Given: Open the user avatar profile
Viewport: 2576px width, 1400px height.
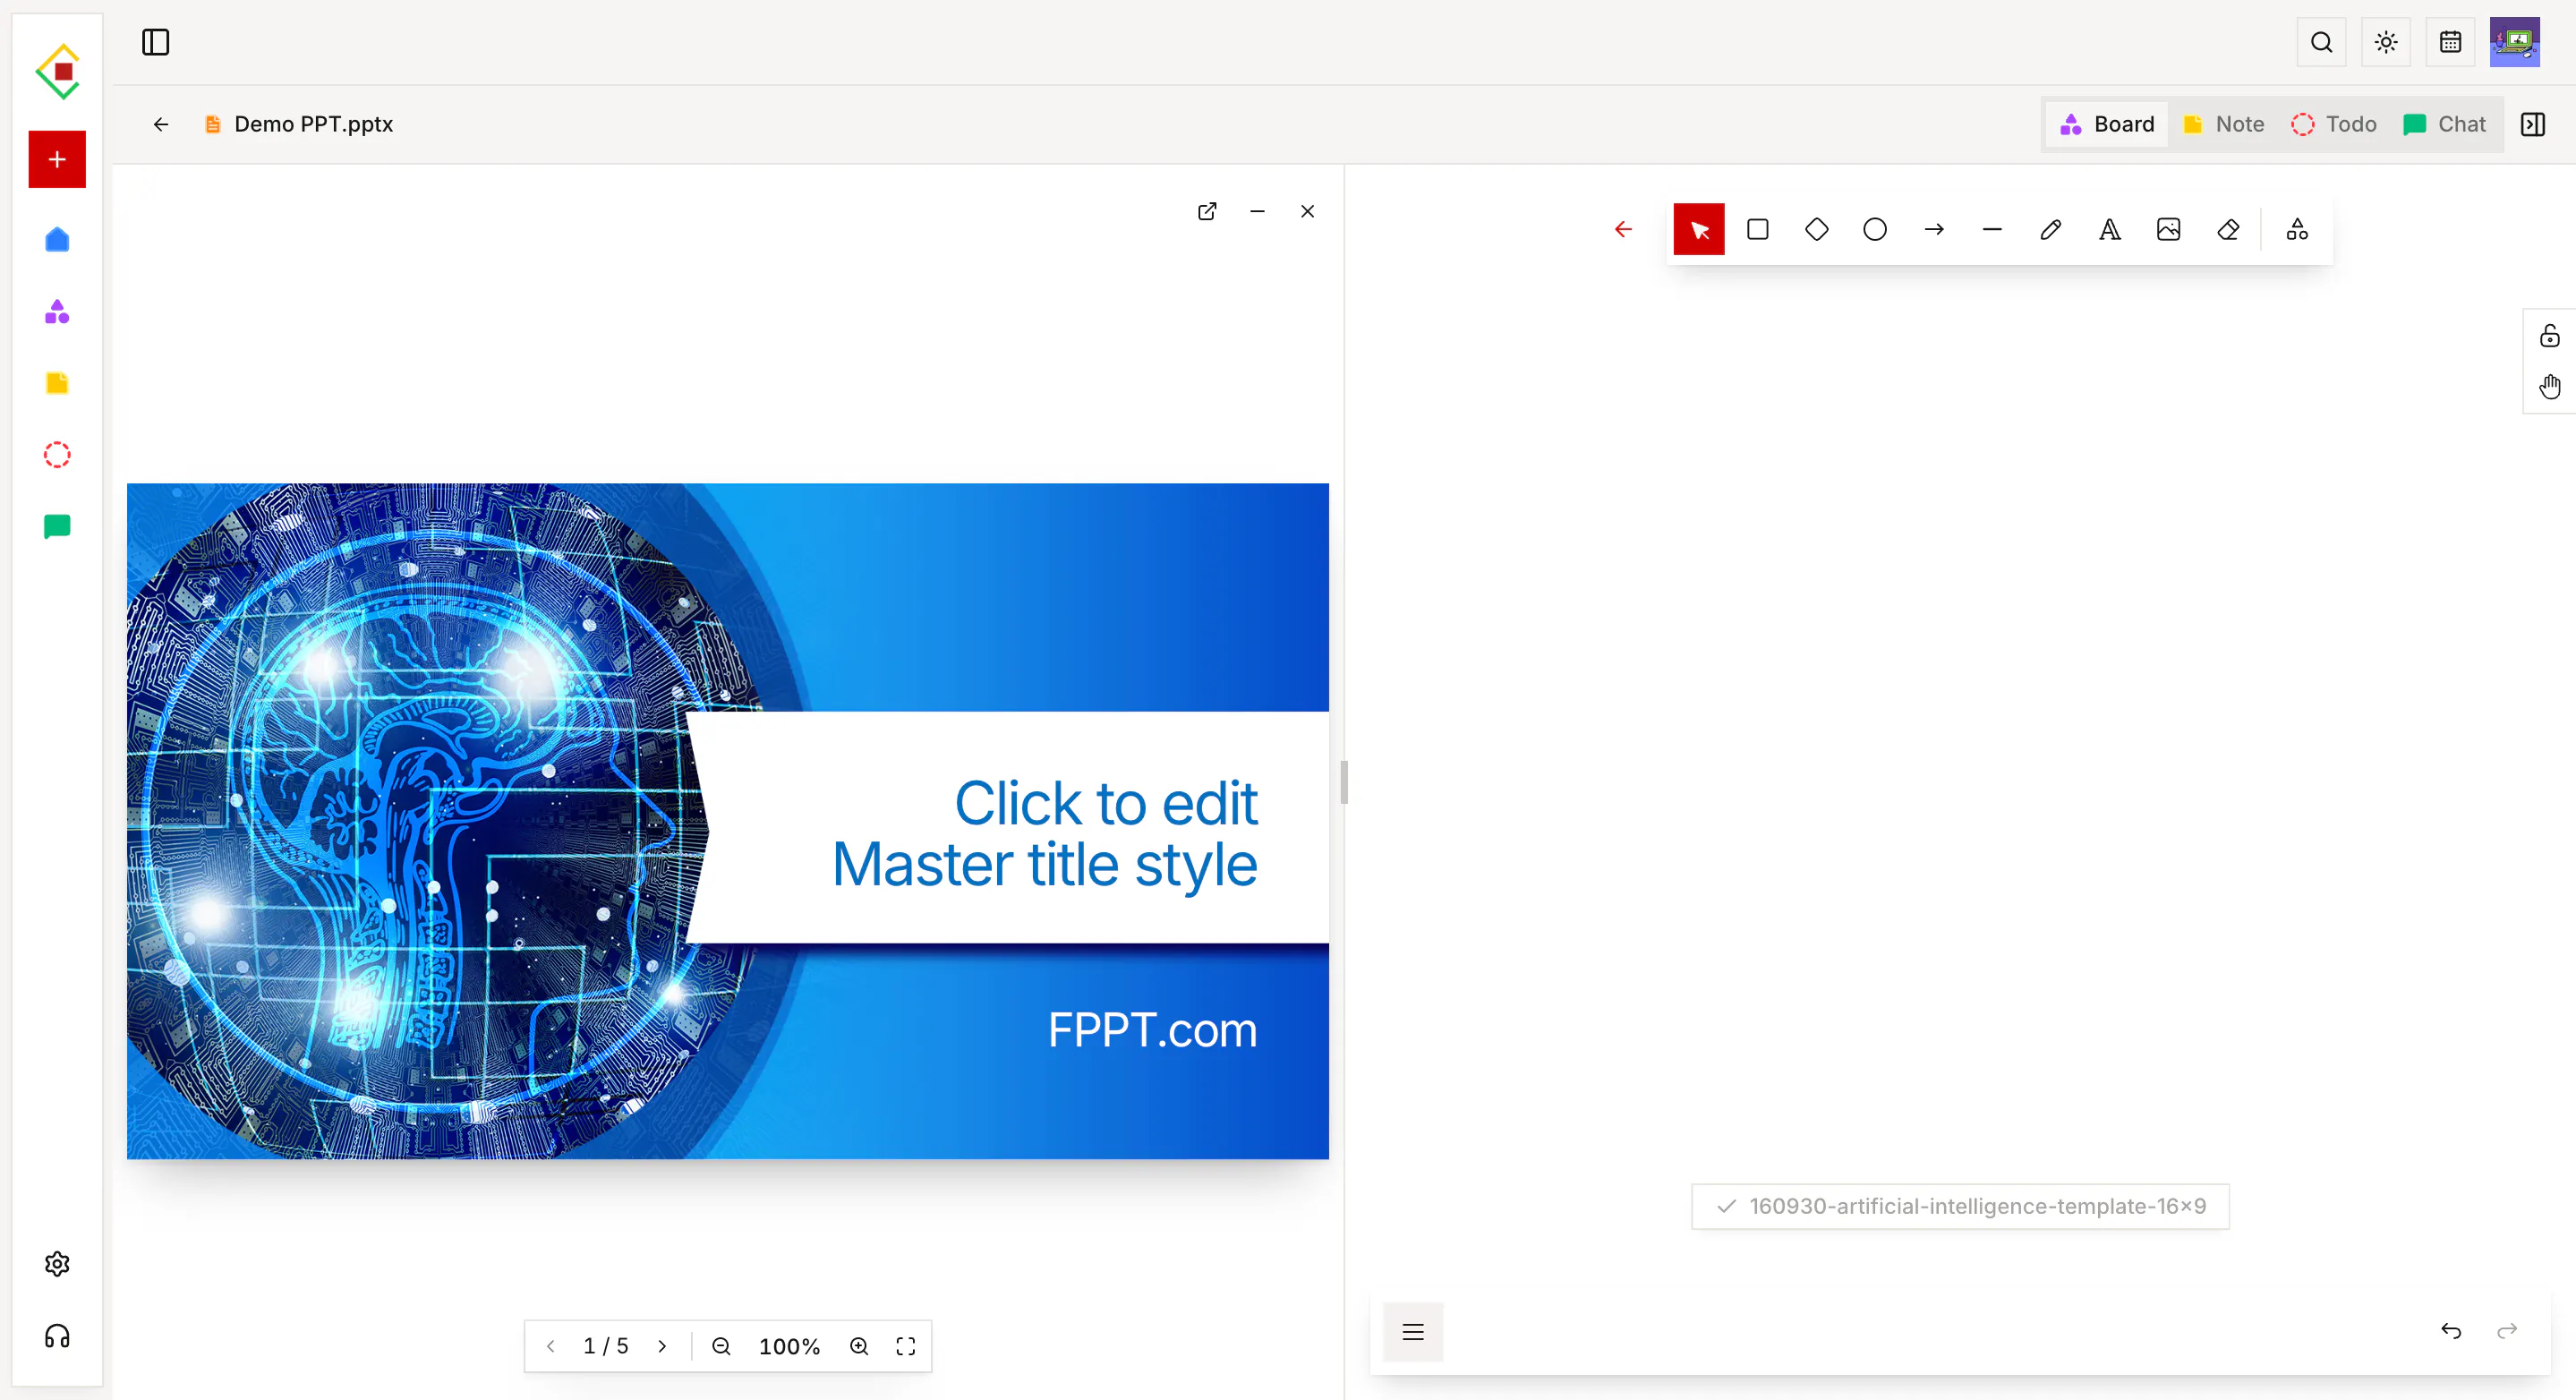Looking at the screenshot, I should 2515,42.
